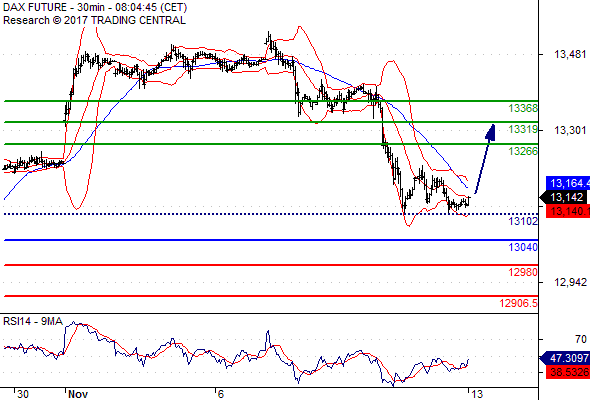Select the 13266 resistance level label
The image size is (590, 400).
pyautogui.click(x=523, y=151)
